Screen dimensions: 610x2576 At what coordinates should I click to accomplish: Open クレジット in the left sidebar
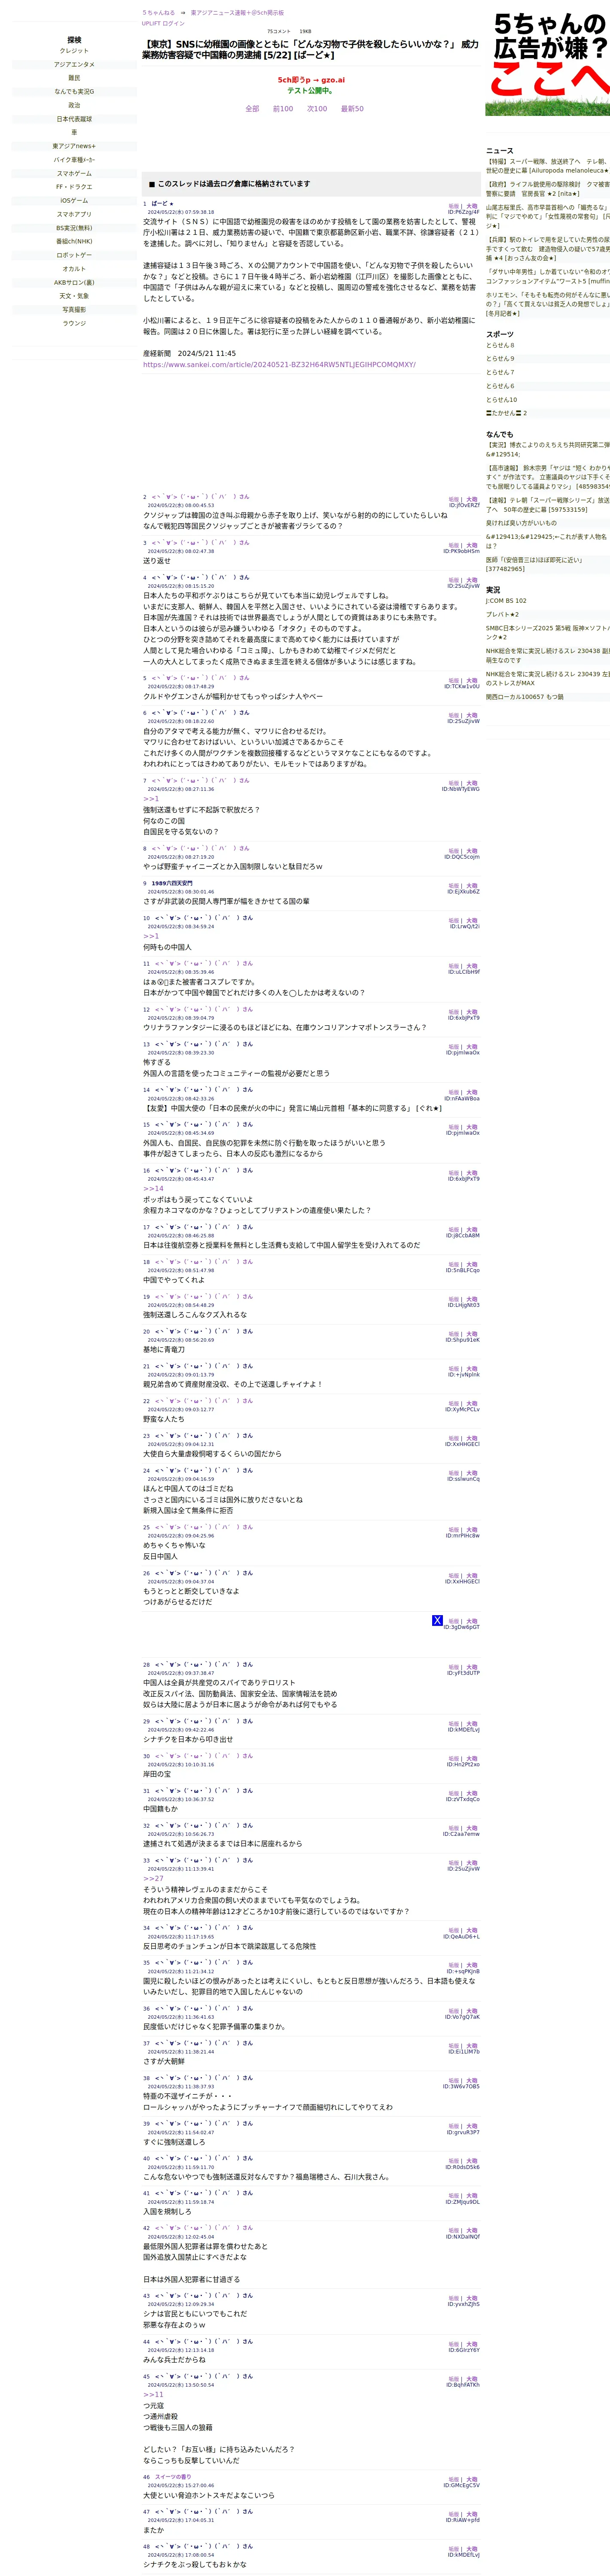coord(74,51)
